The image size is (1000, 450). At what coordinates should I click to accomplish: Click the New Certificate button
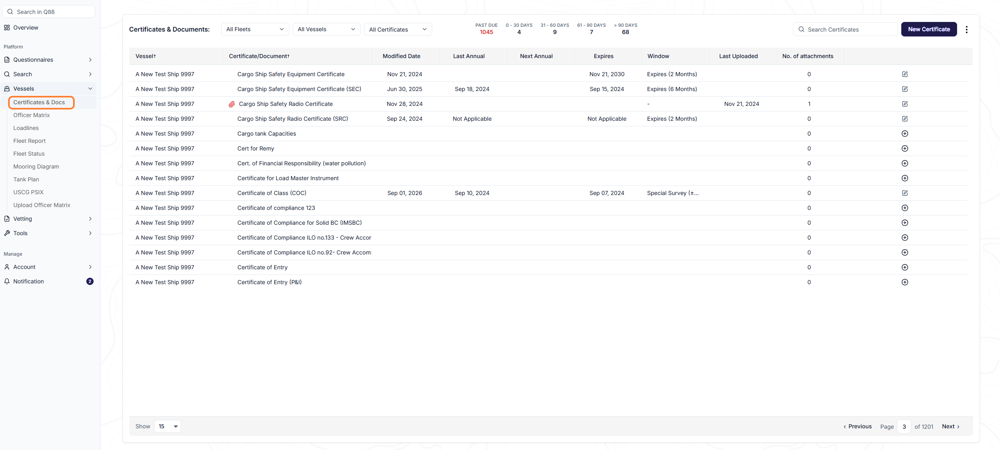coord(929,29)
